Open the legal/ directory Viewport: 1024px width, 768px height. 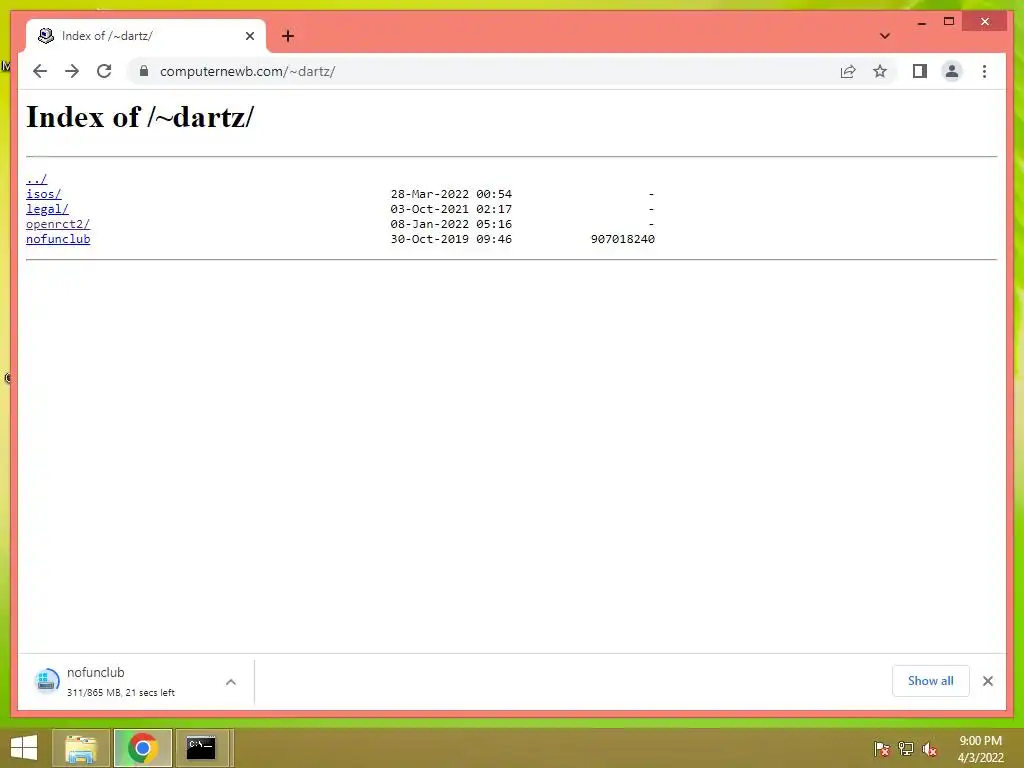(x=47, y=209)
